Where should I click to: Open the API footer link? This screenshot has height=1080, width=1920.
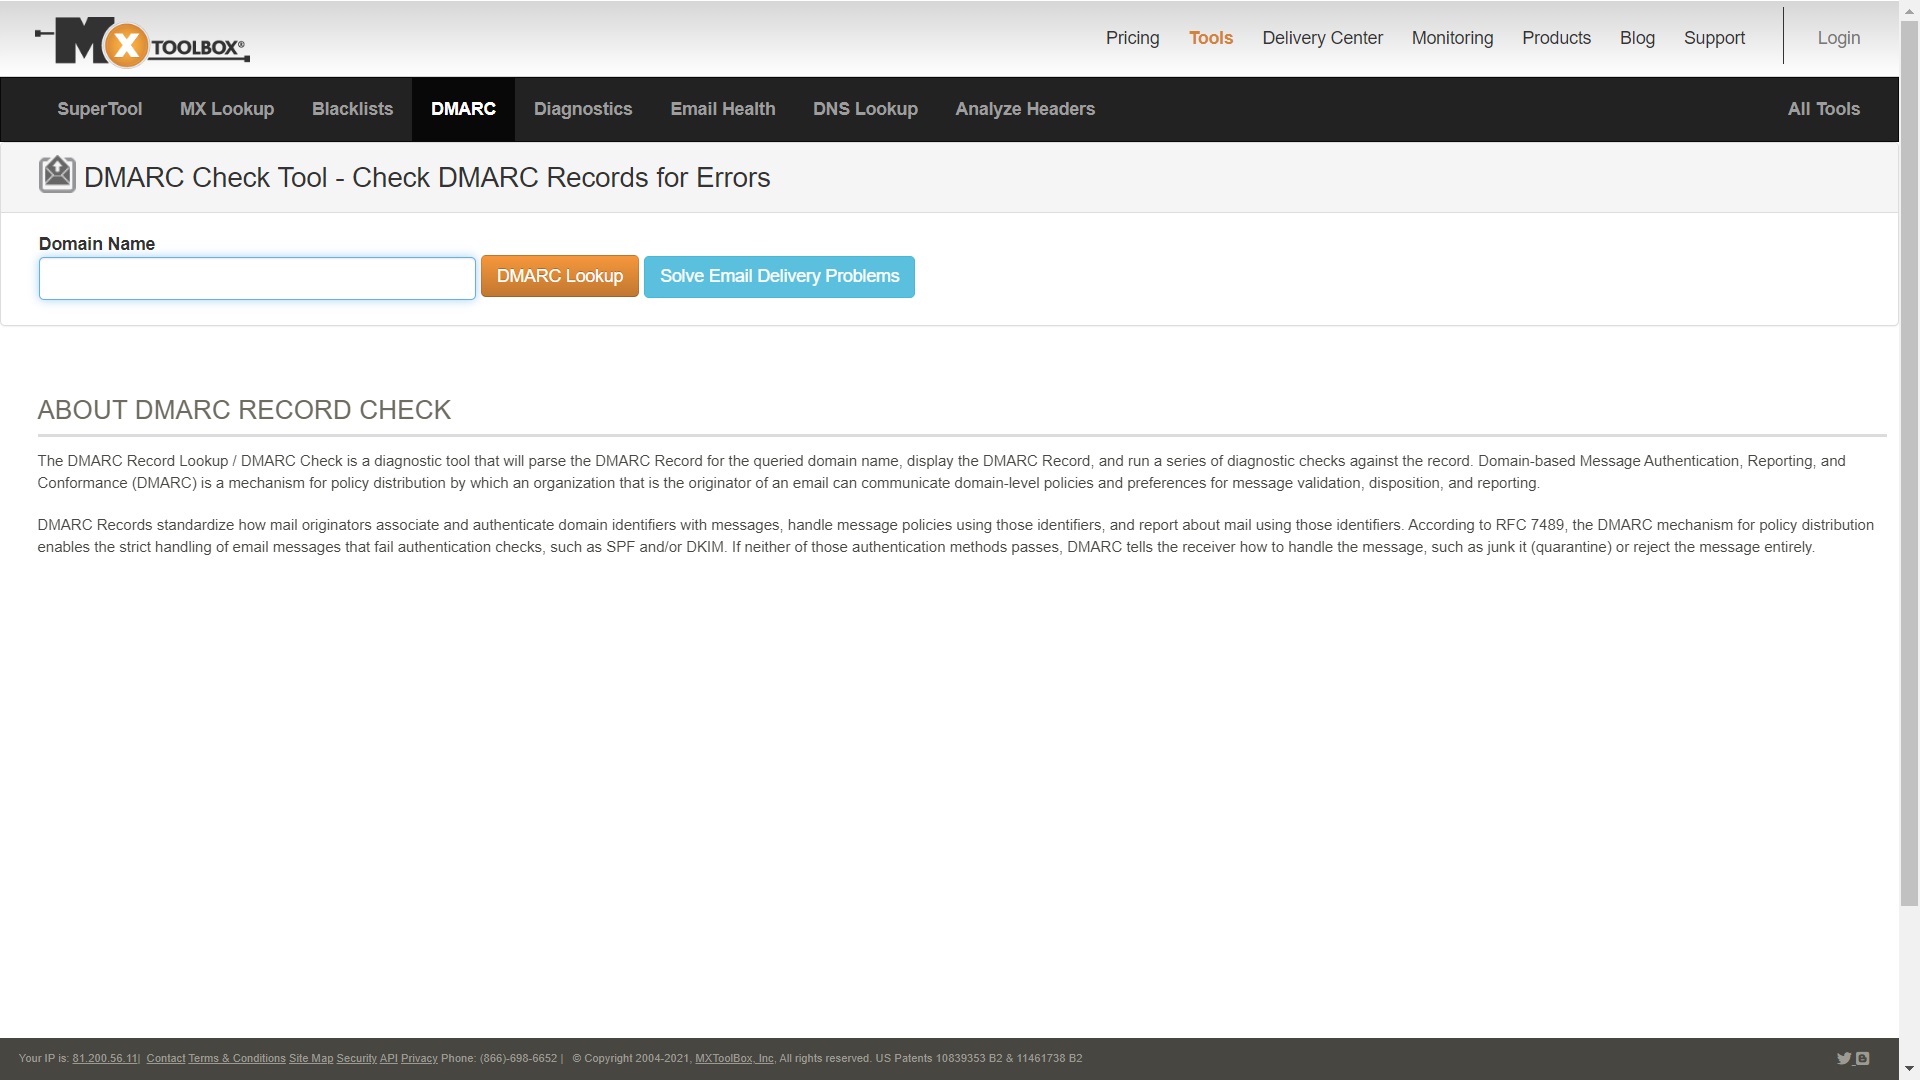[389, 1059]
